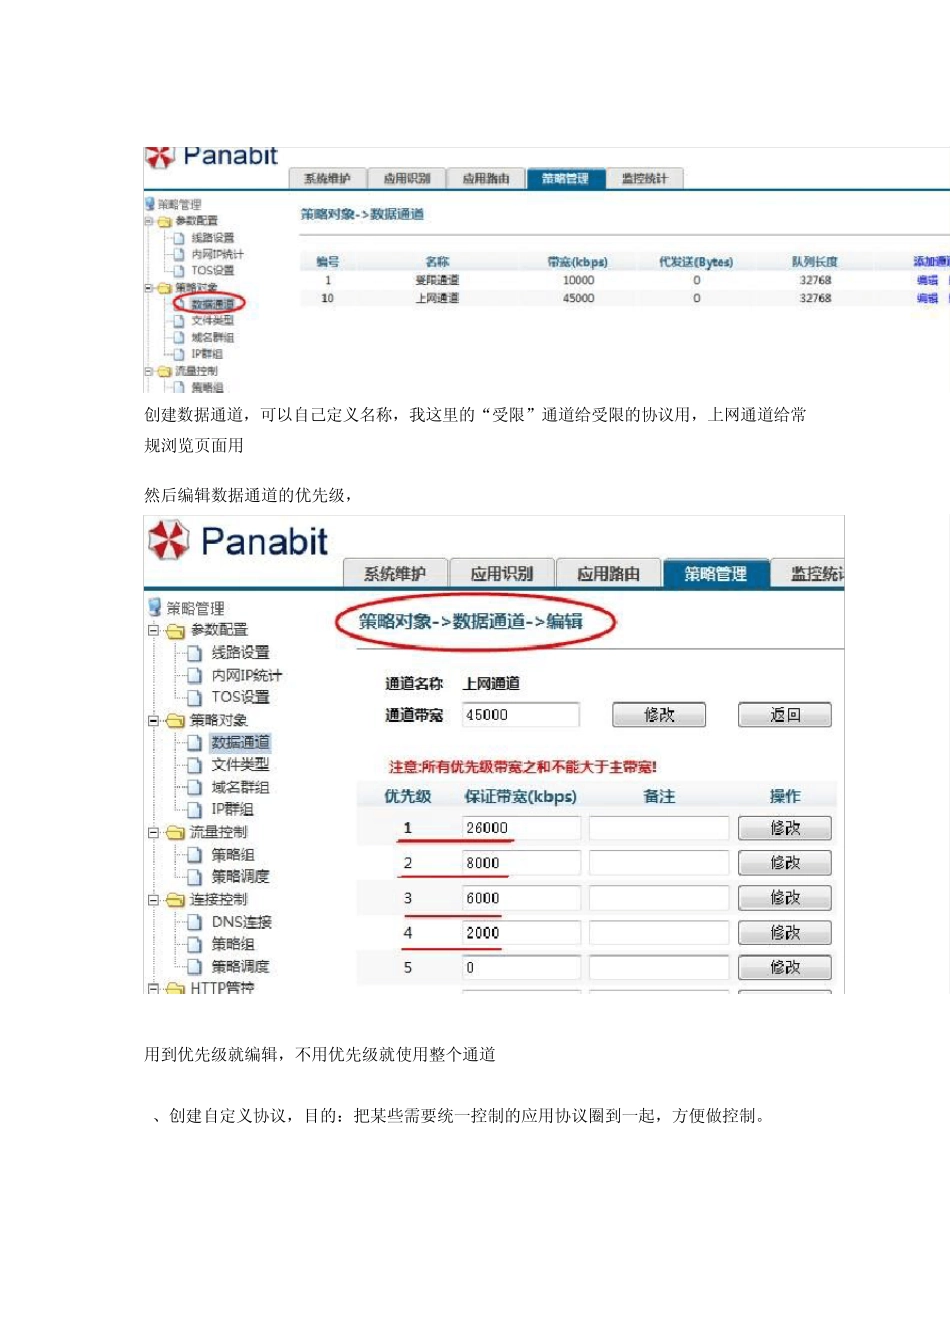Click the 策略调度 page icon under 流量控制 in edit-page tree
Screen dimensions: 950x1344
[x=195, y=876]
